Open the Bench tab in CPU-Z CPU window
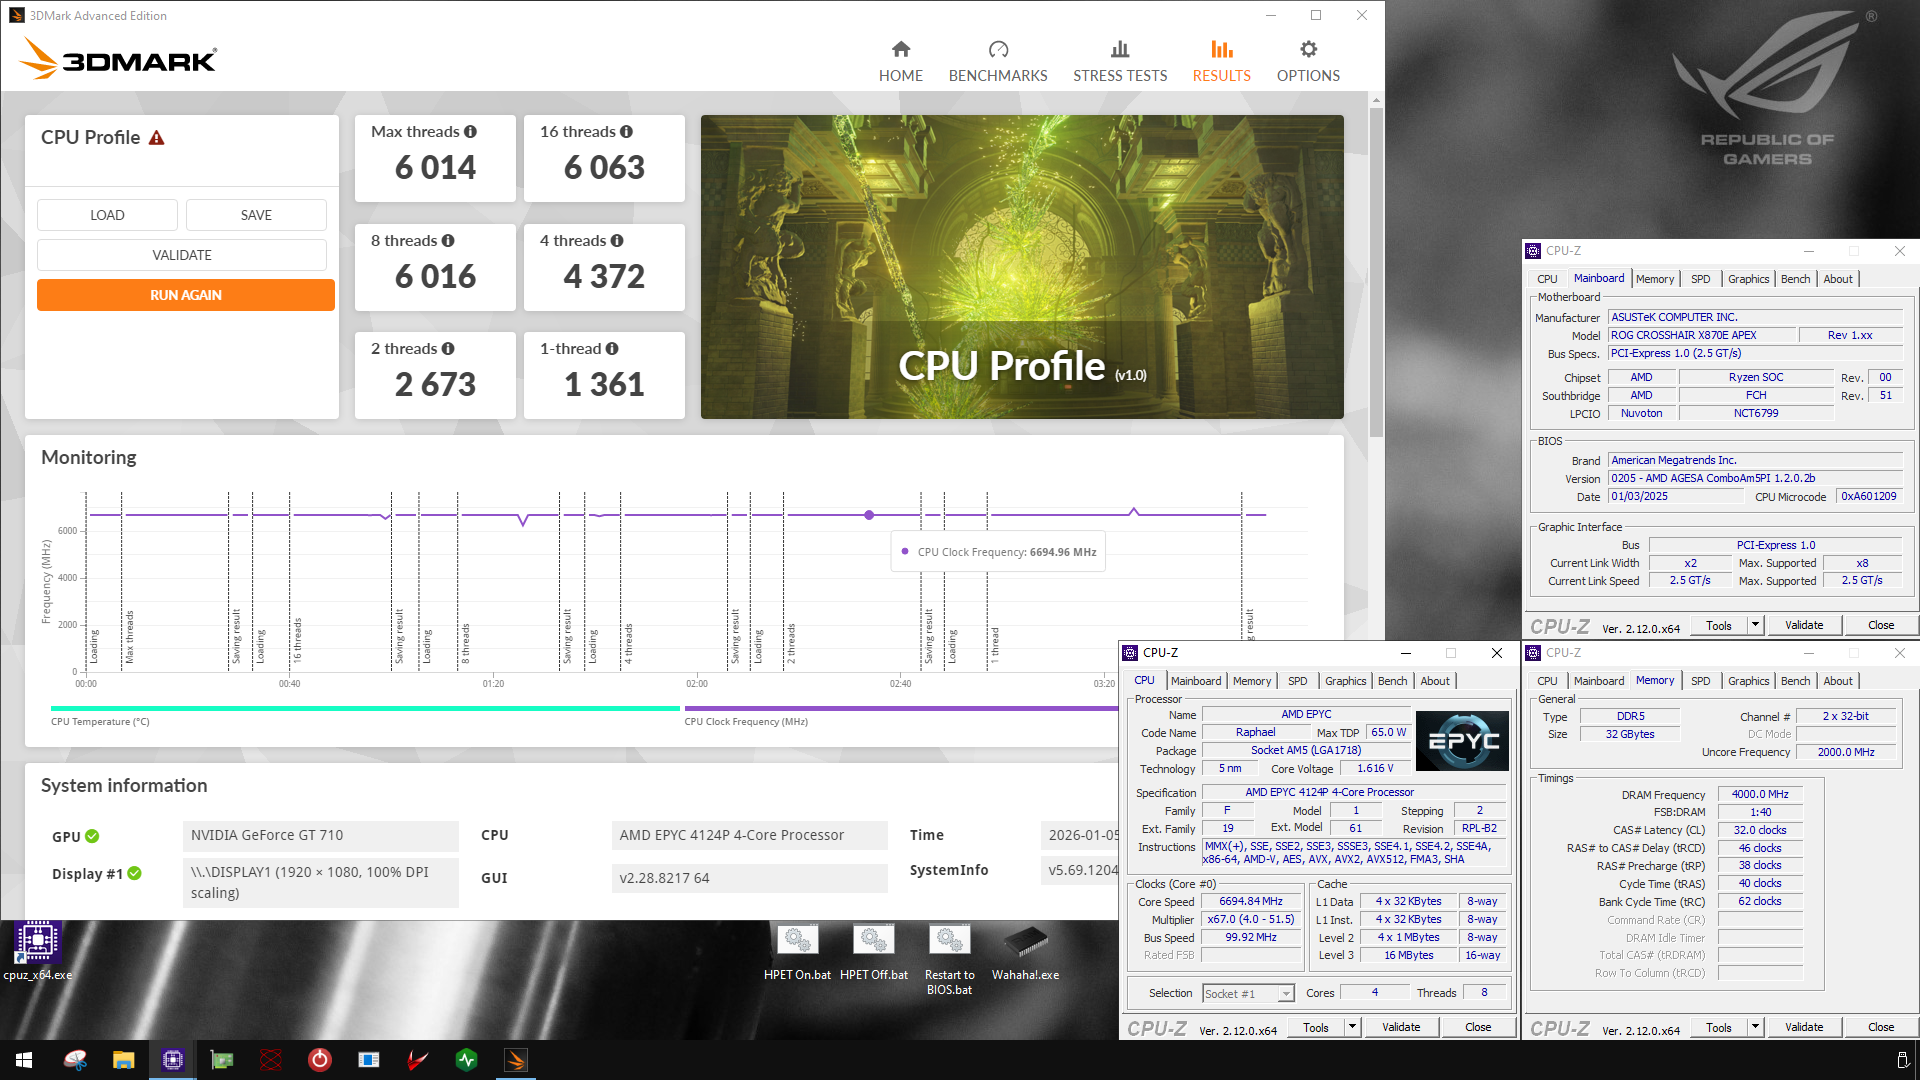The width and height of the screenshot is (1920, 1080). pyautogui.click(x=1392, y=681)
